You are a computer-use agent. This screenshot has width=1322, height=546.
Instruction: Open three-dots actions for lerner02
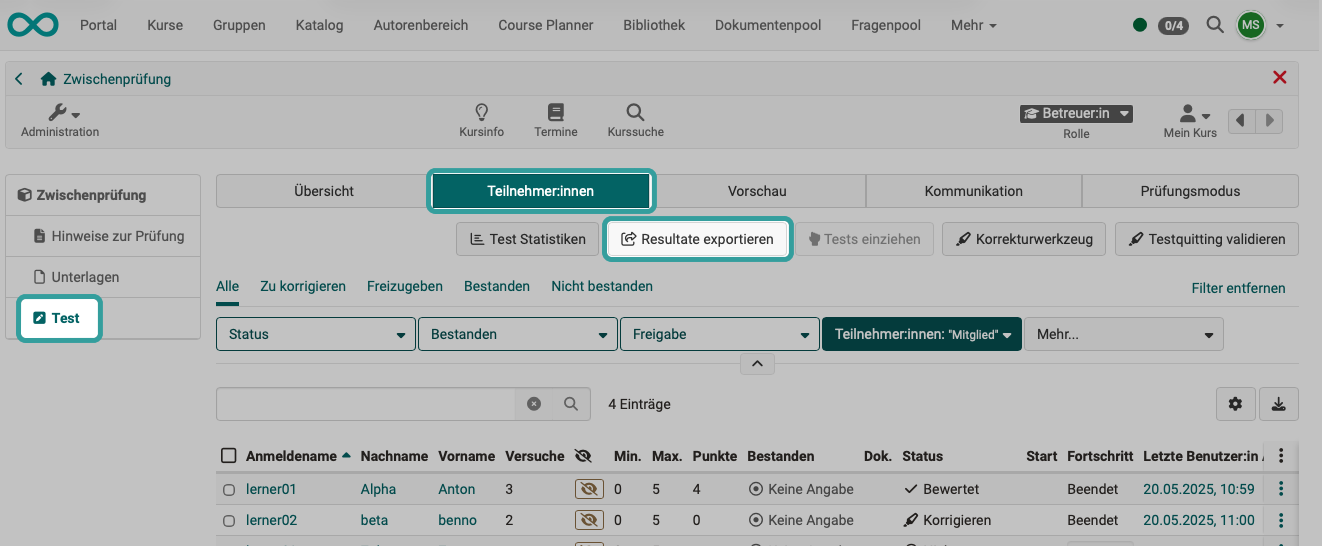click(x=1281, y=520)
